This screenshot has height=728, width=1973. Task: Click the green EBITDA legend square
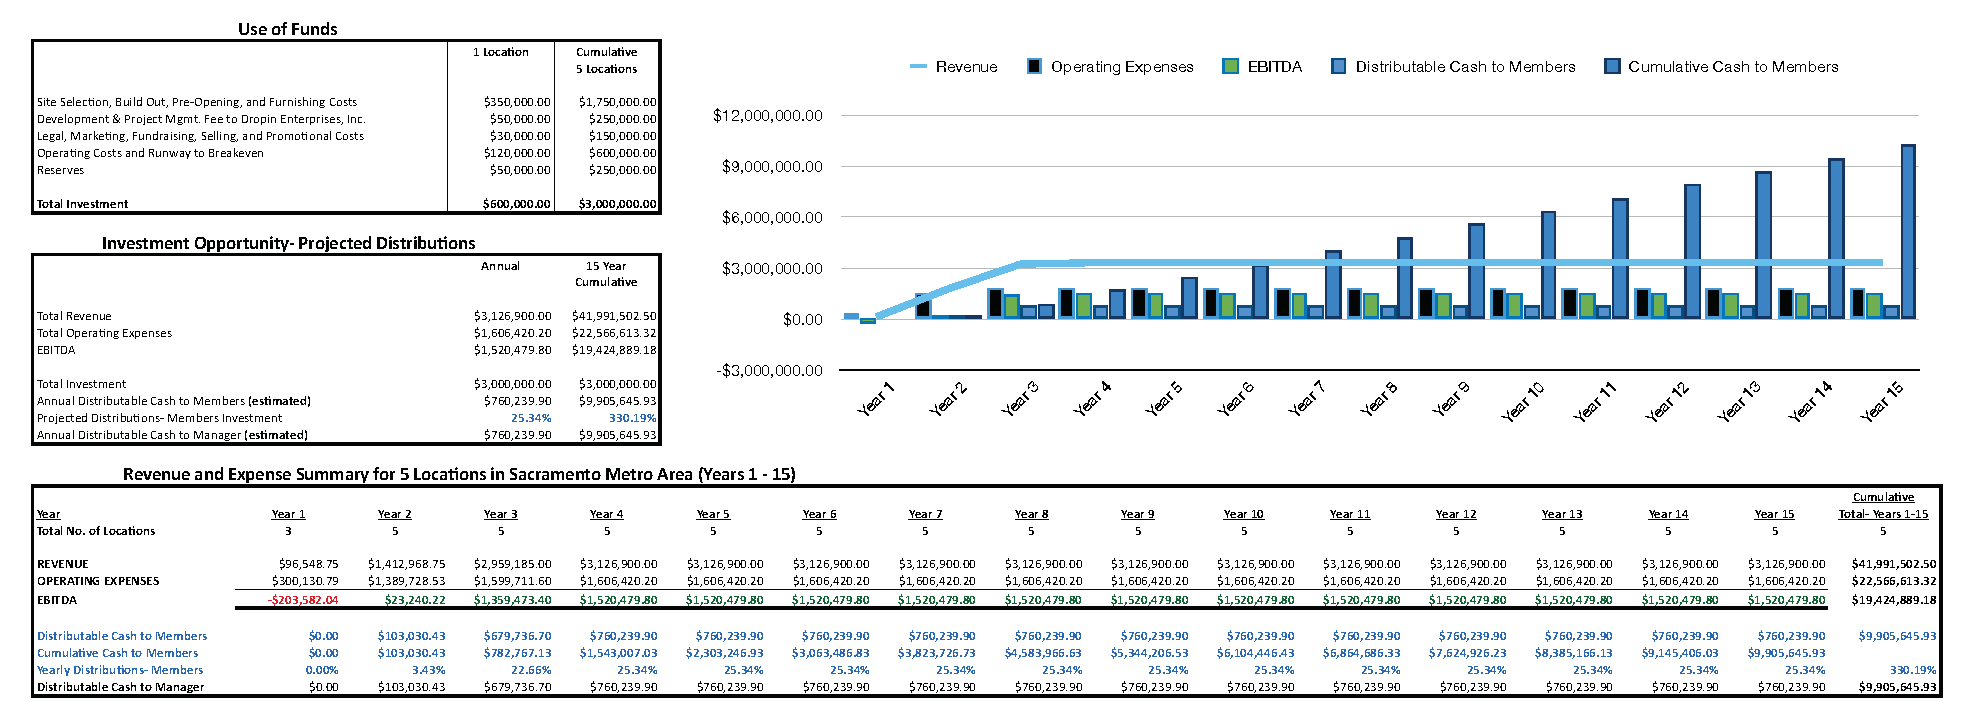pyautogui.click(x=1231, y=67)
